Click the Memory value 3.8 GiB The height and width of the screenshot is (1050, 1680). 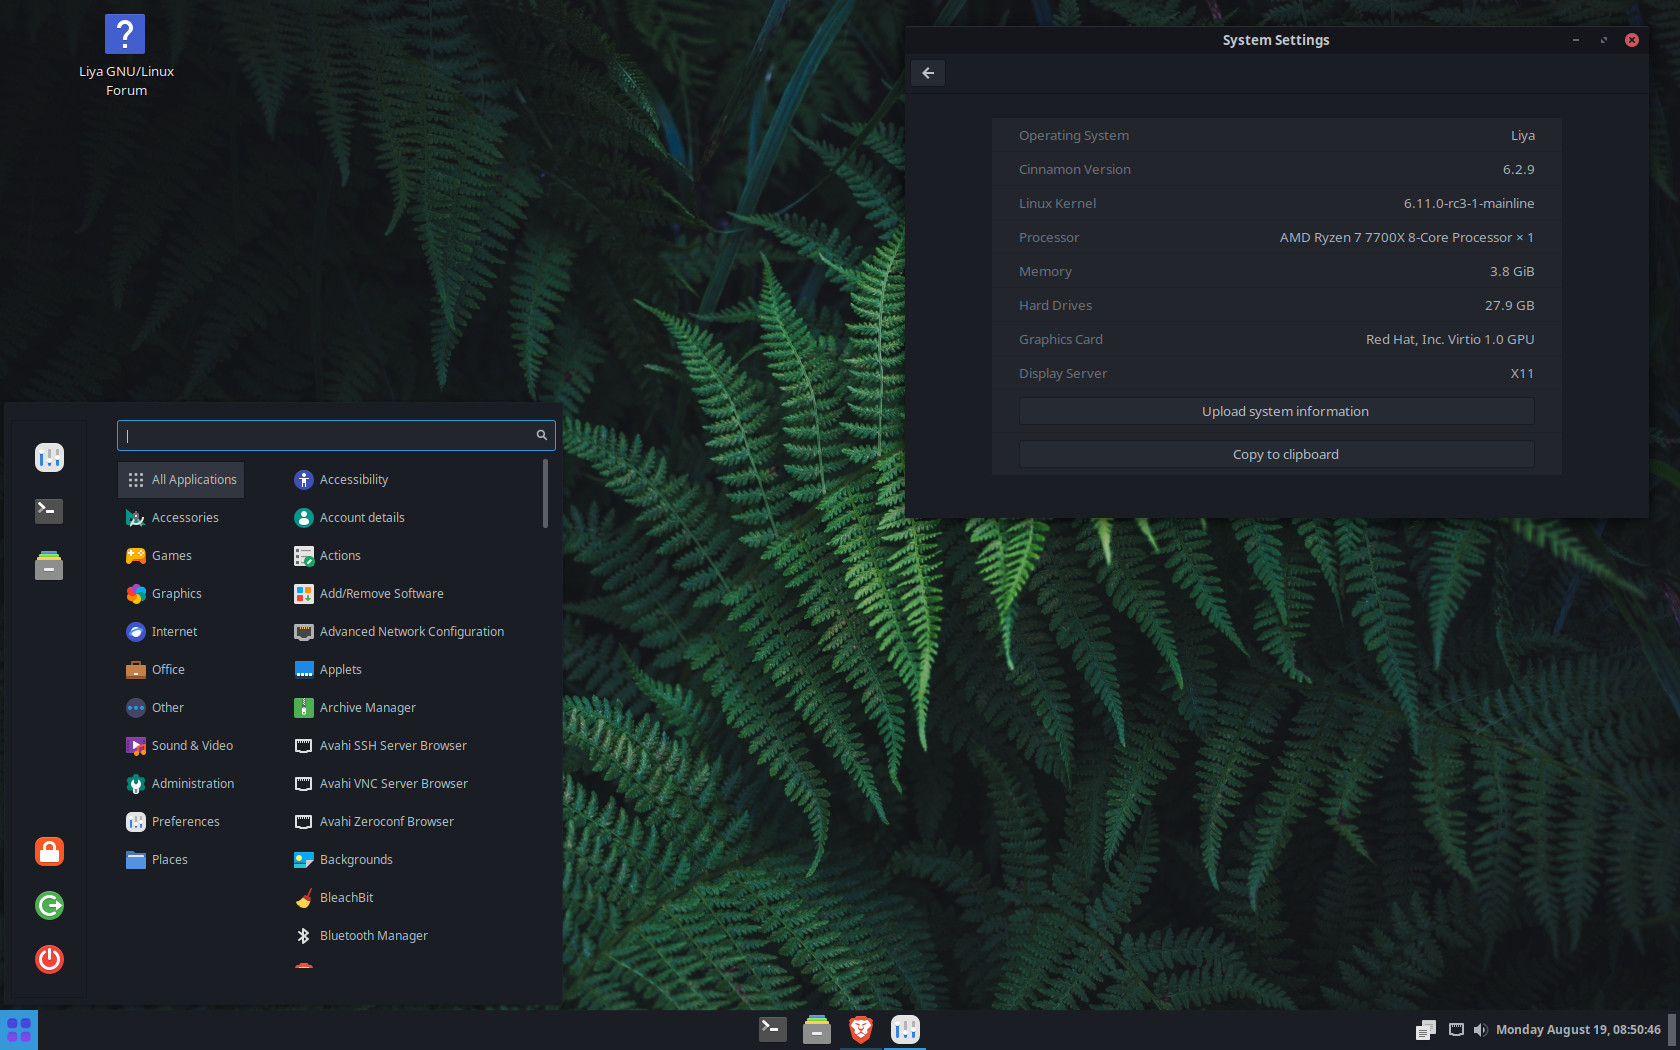click(x=1511, y=272)
